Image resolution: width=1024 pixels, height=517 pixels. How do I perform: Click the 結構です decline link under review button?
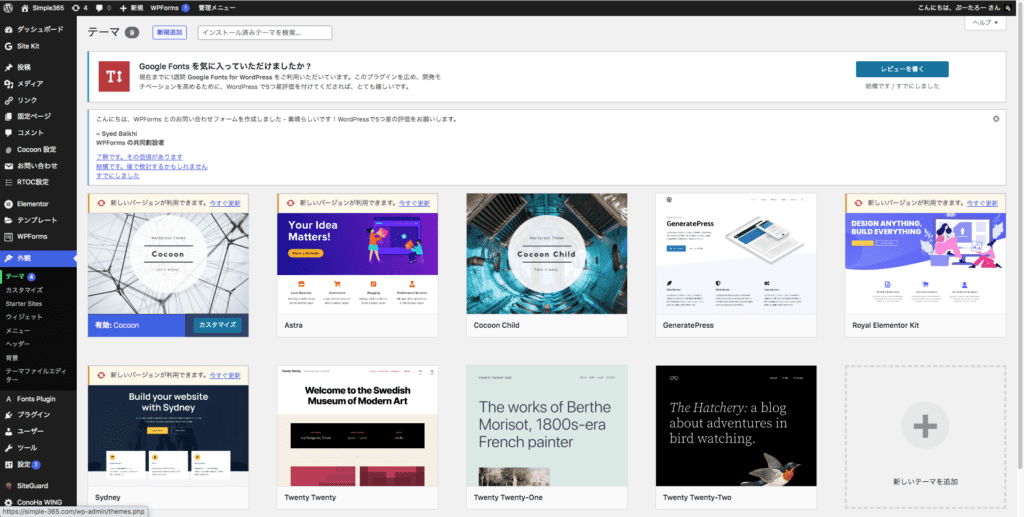click(879, 86)
